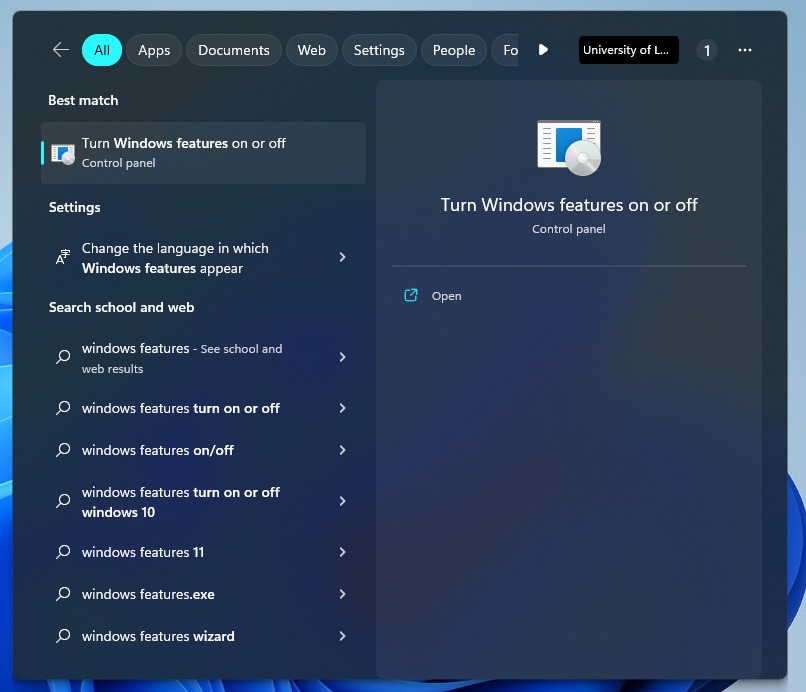Screen dimensions: 806x692
Task: Switch to the Apps filter tab
Action: click(153, 49)
